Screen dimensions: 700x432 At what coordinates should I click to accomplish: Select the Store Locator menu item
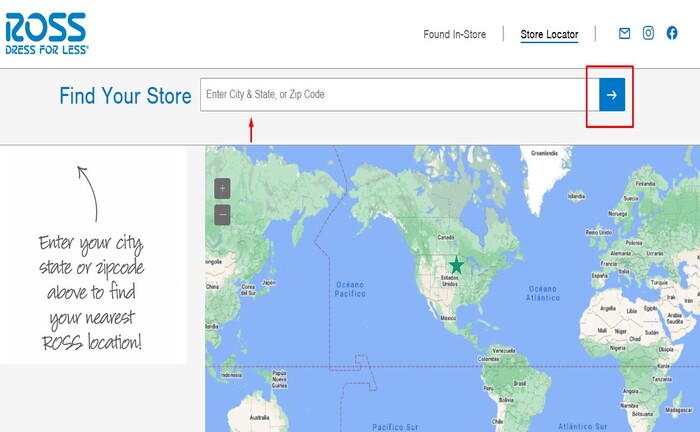549,34
